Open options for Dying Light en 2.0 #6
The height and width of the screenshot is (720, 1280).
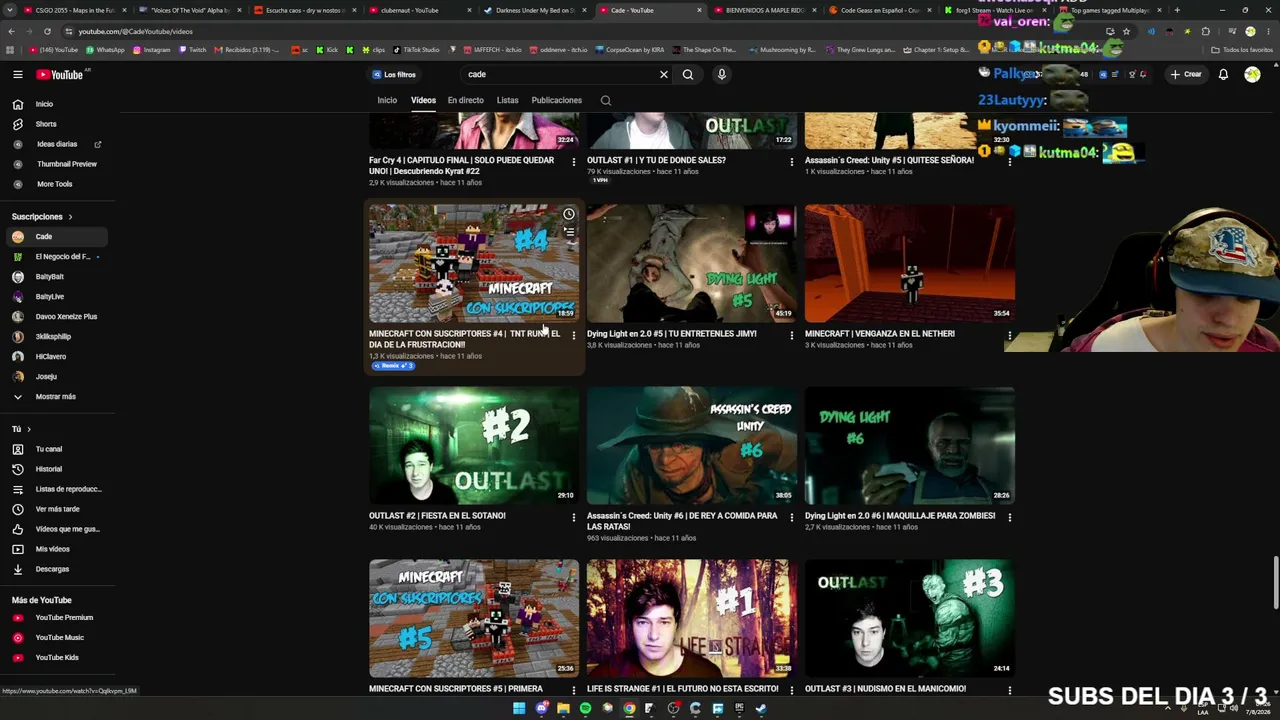click(x=1009, y=517)
